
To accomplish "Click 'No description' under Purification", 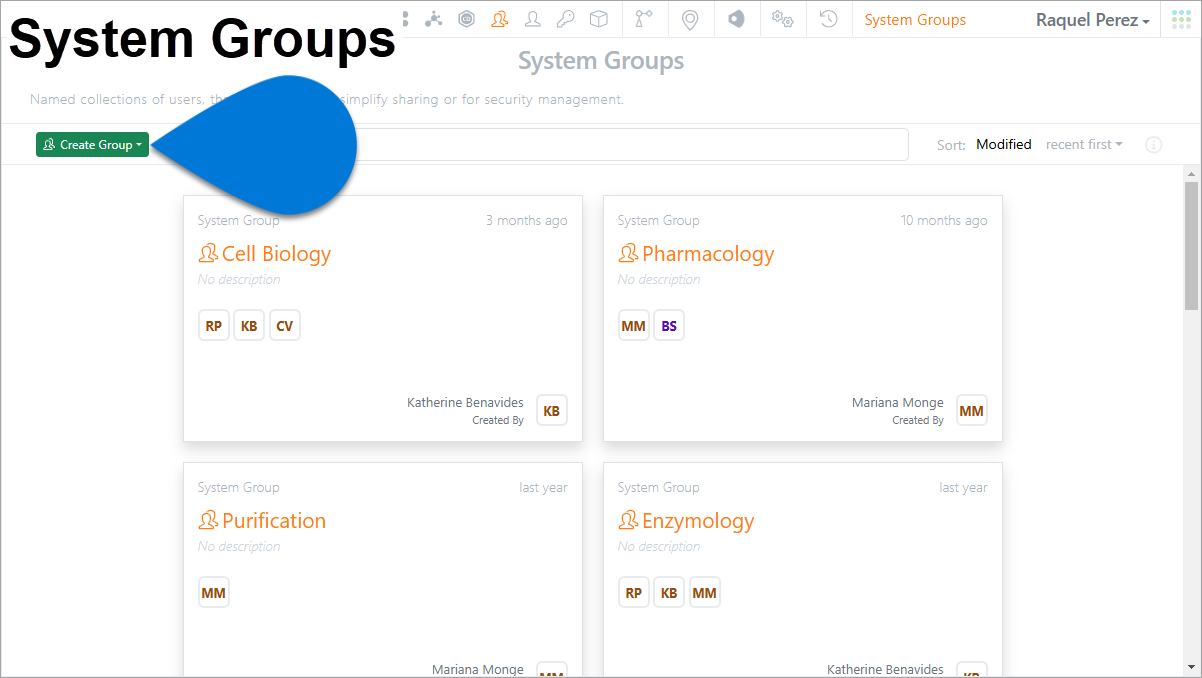I will point(239,547).
